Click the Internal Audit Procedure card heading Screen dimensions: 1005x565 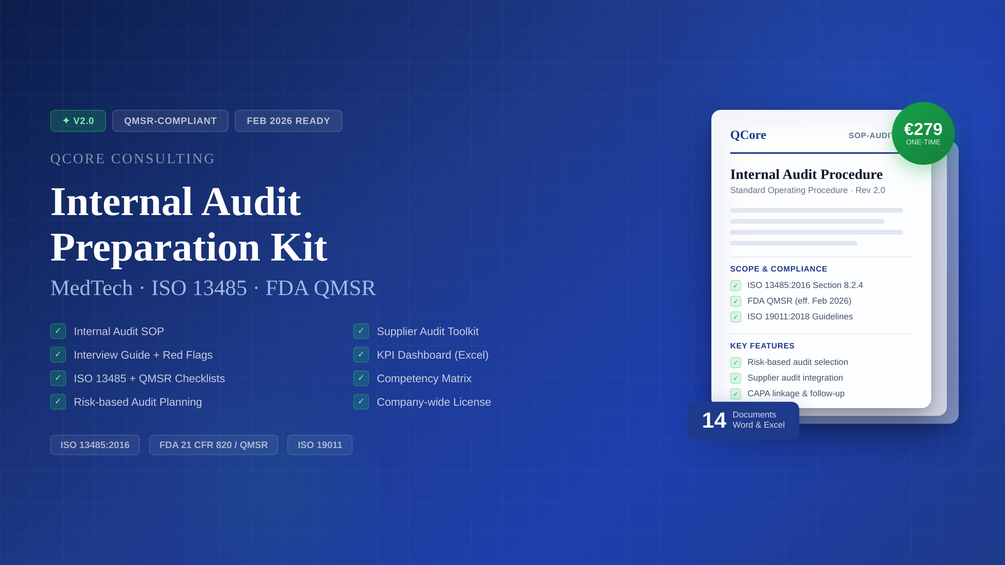(x=806, y=174)
